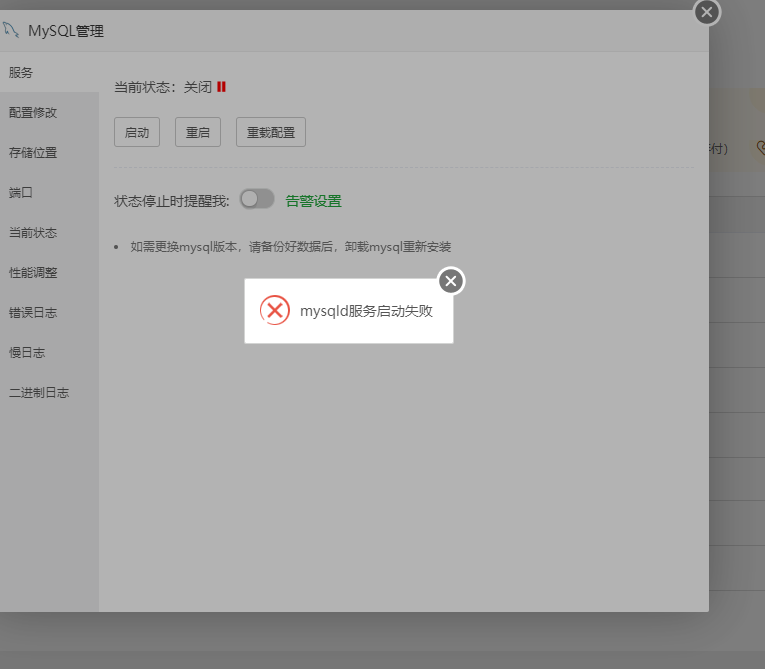Open the 慢日志 tab
The image size is (765, 669).
tap(49, 352)
